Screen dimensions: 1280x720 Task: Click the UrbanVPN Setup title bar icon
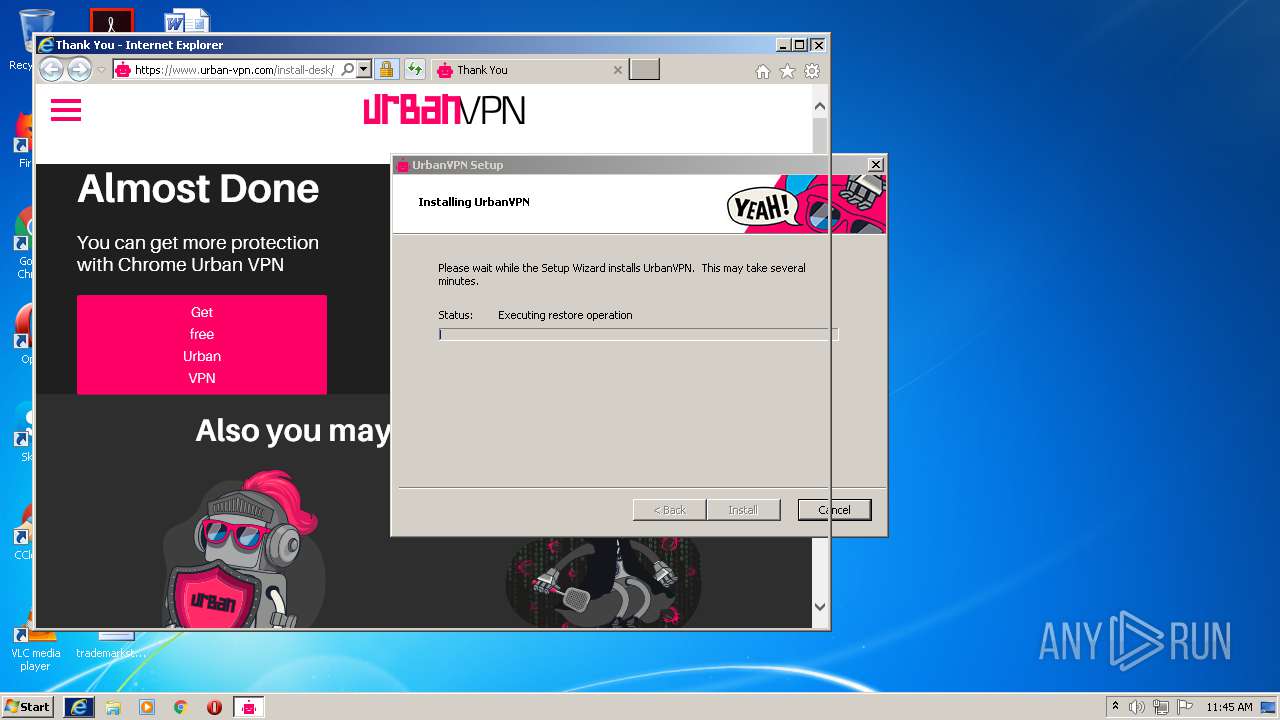pos(403,165)
